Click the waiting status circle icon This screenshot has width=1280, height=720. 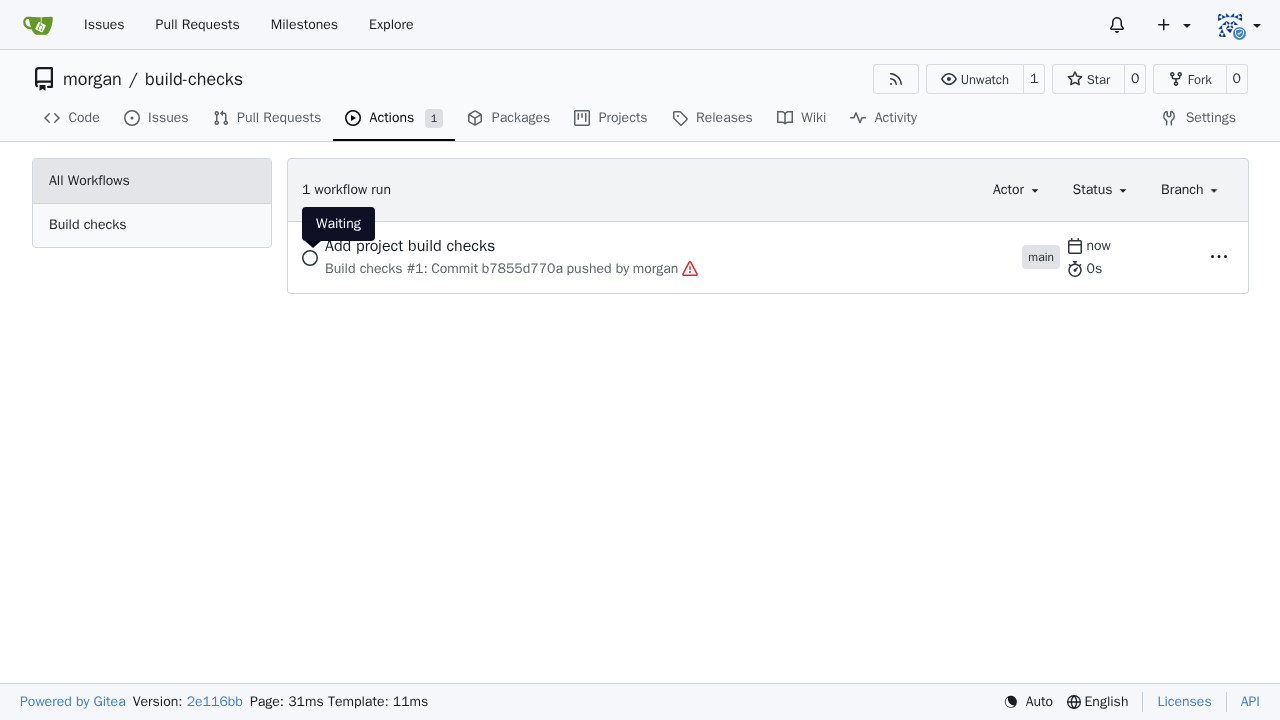coord(310,258)
